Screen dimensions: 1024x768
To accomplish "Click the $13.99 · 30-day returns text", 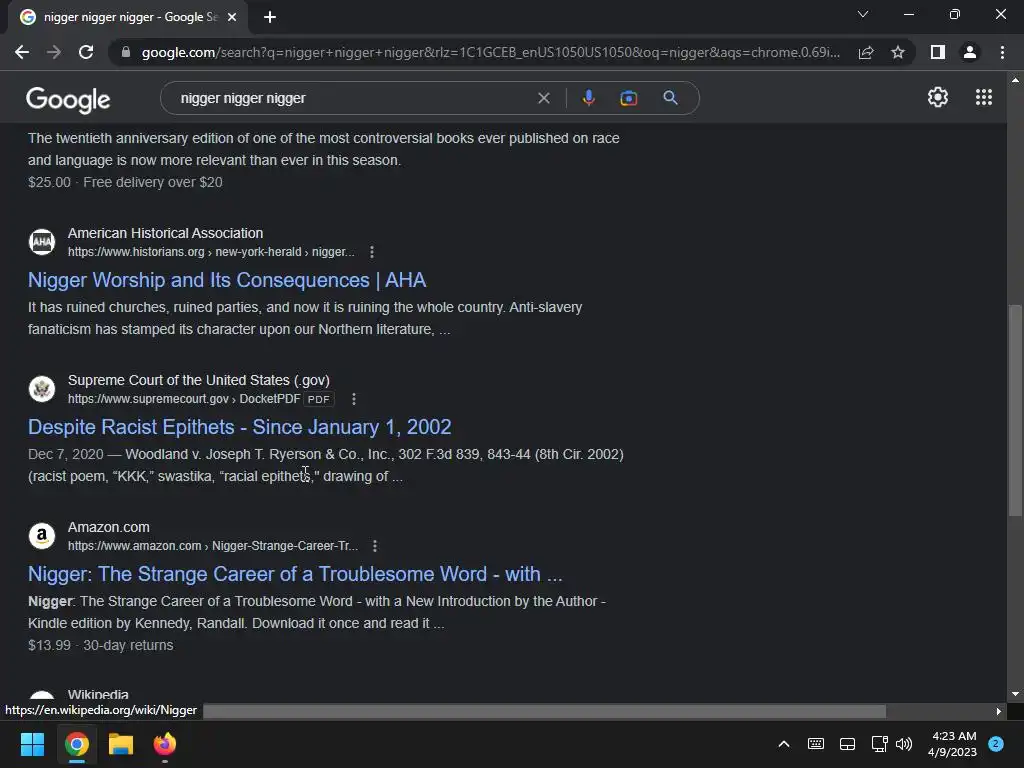I will point(101,645).
